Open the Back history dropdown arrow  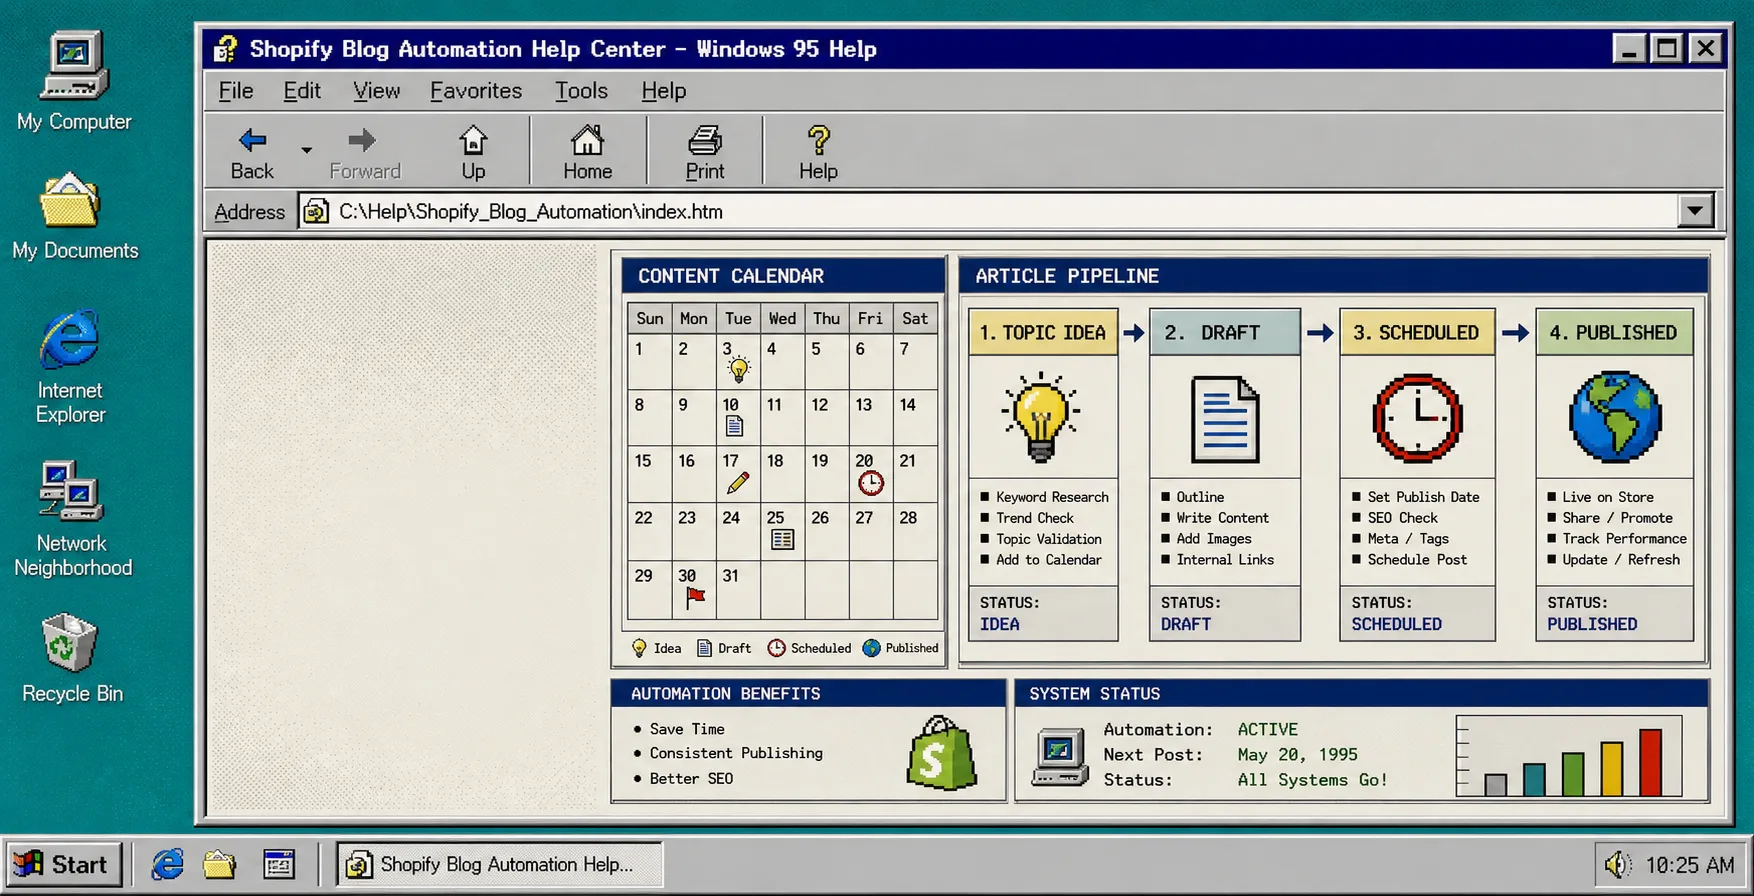(x=306, y=151)
